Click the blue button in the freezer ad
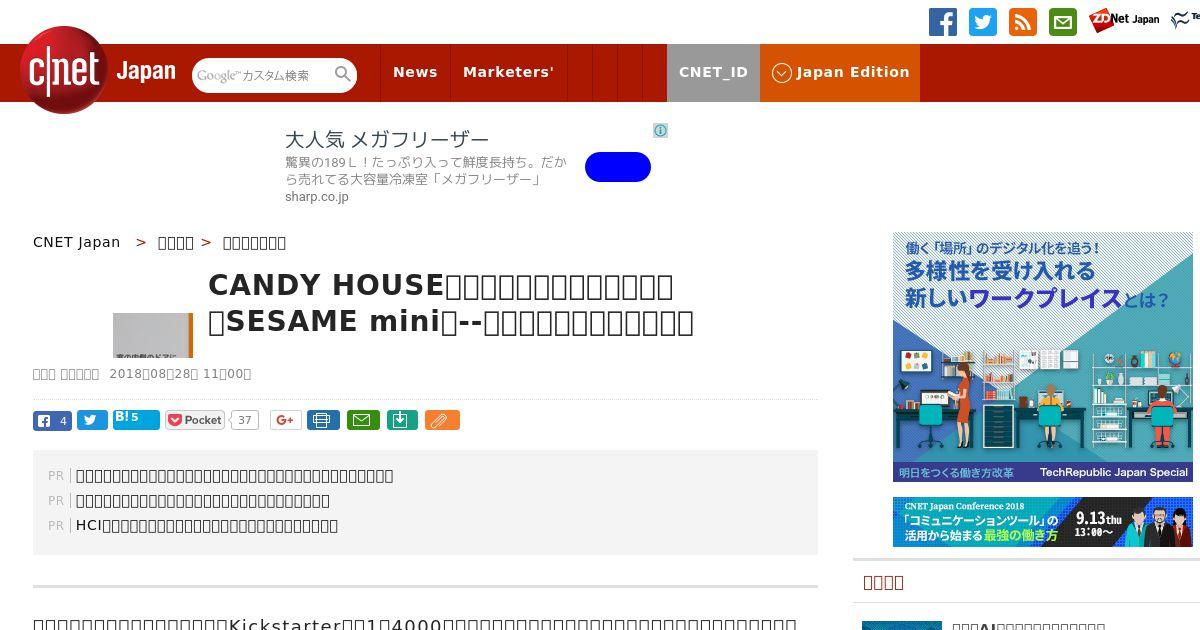This screenshot has width=1200, height=630. click(618, 167)
